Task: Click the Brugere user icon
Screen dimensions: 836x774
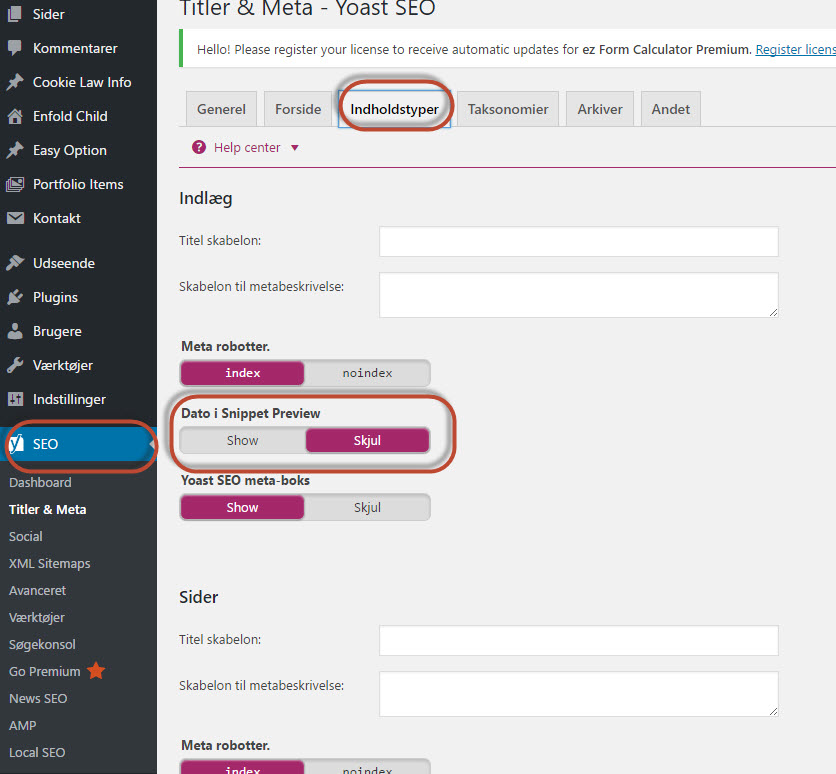Action: [x=15, y=331]
